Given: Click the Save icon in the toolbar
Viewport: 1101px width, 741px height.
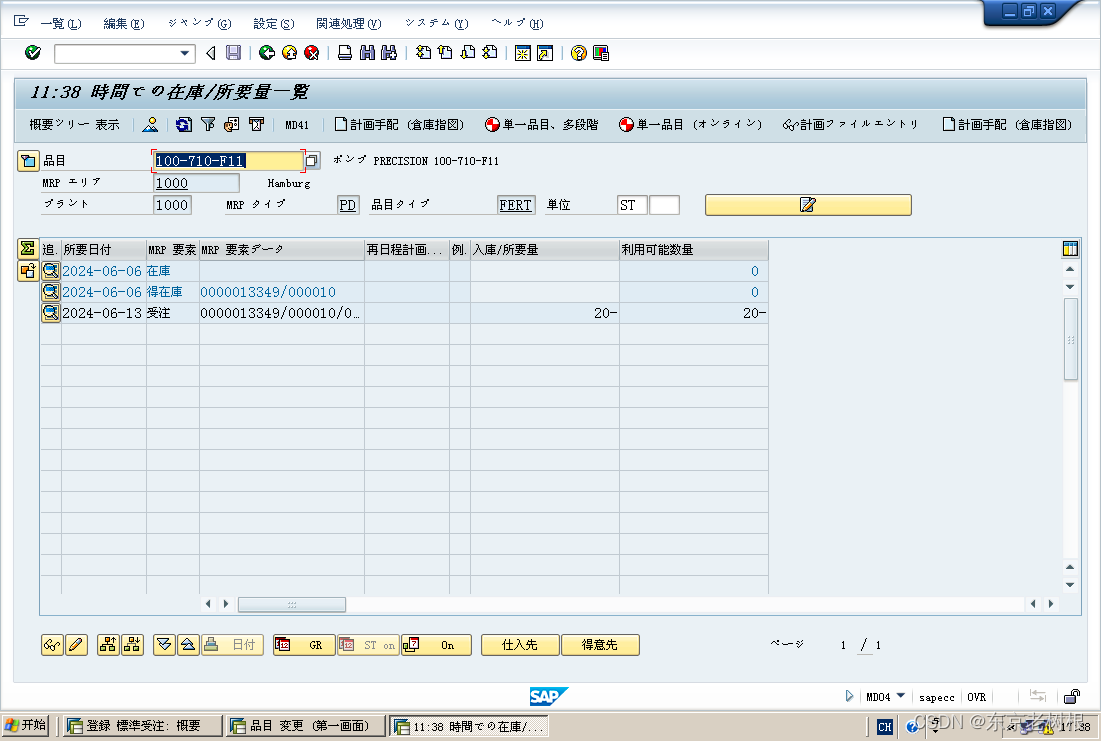Looking at the screenshot, I should 233,53.
